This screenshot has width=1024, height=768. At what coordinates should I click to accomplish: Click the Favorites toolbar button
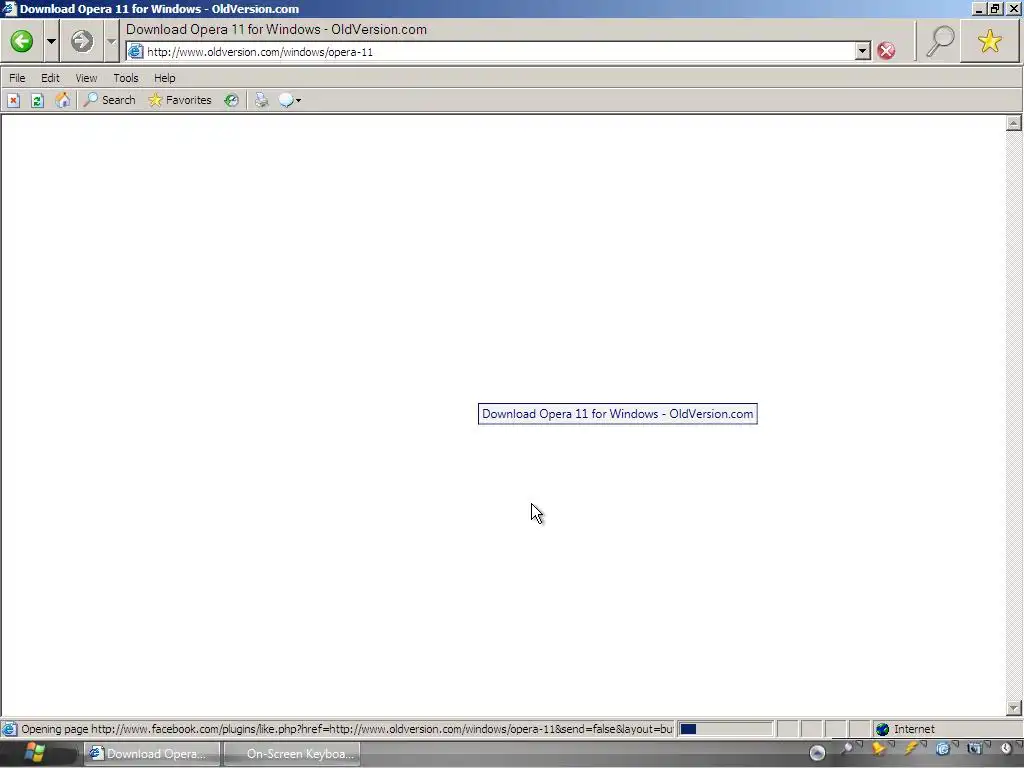[x=180, y=100]
